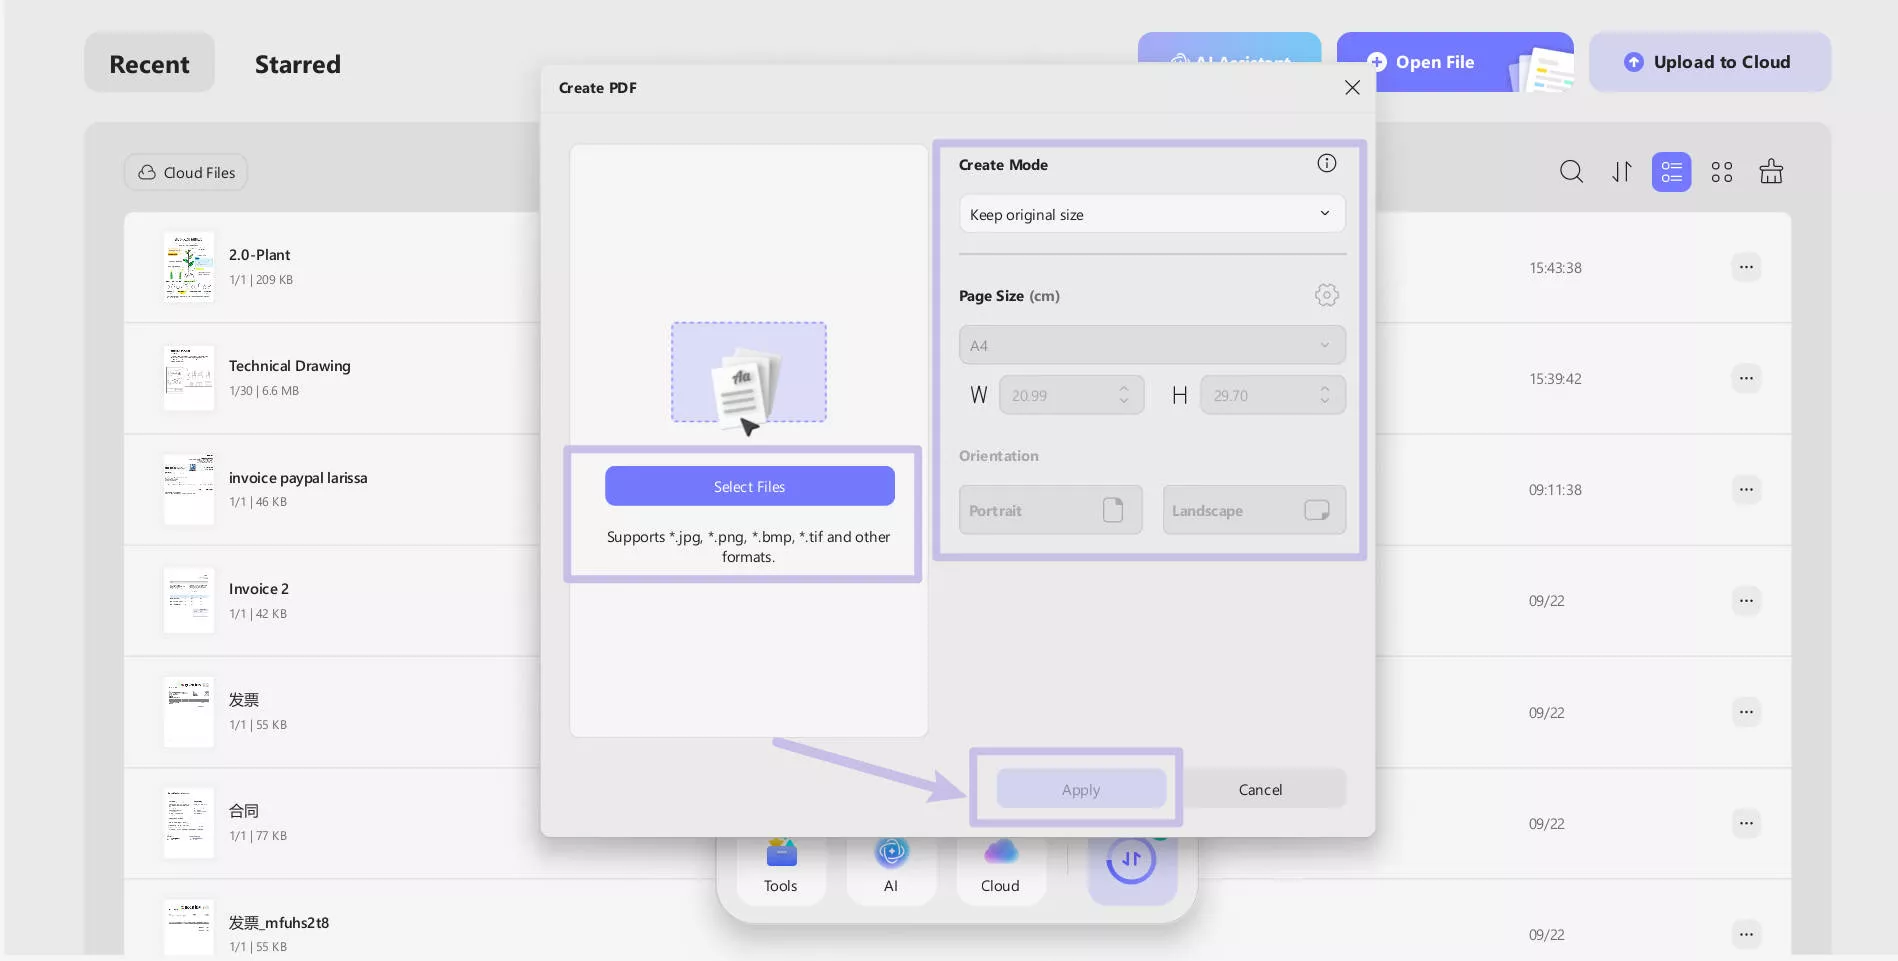Select Portrait orientation
The width and height of the screenshot is (1898, 961).
coord(1050,510)
